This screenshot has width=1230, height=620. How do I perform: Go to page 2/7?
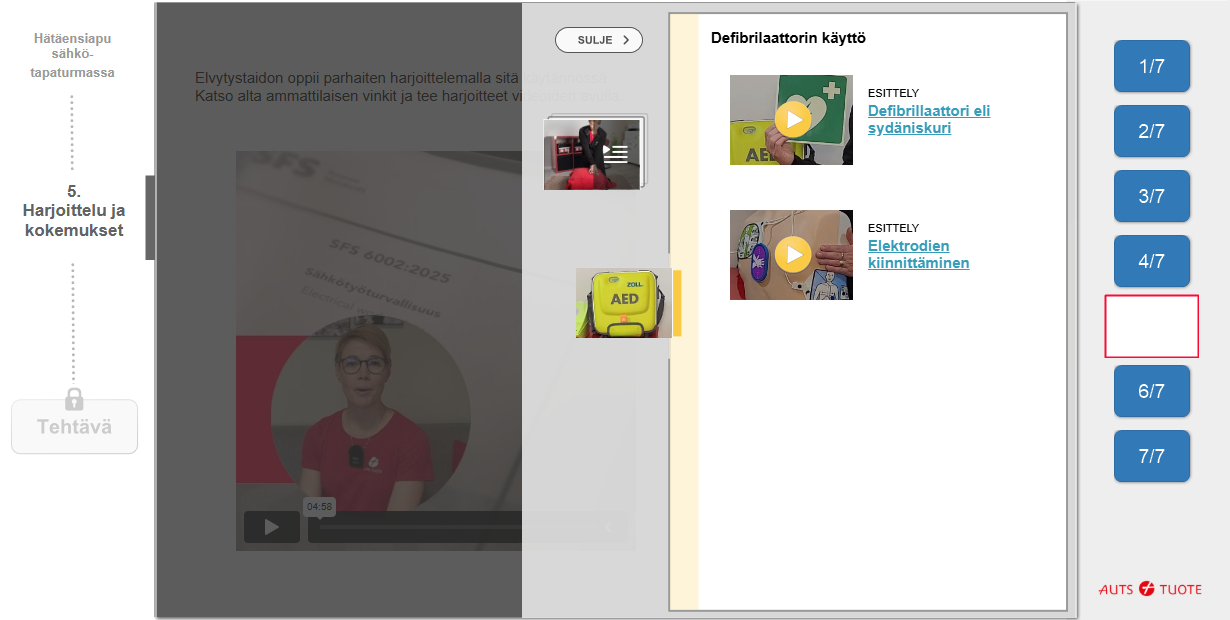pos(1152,132)
